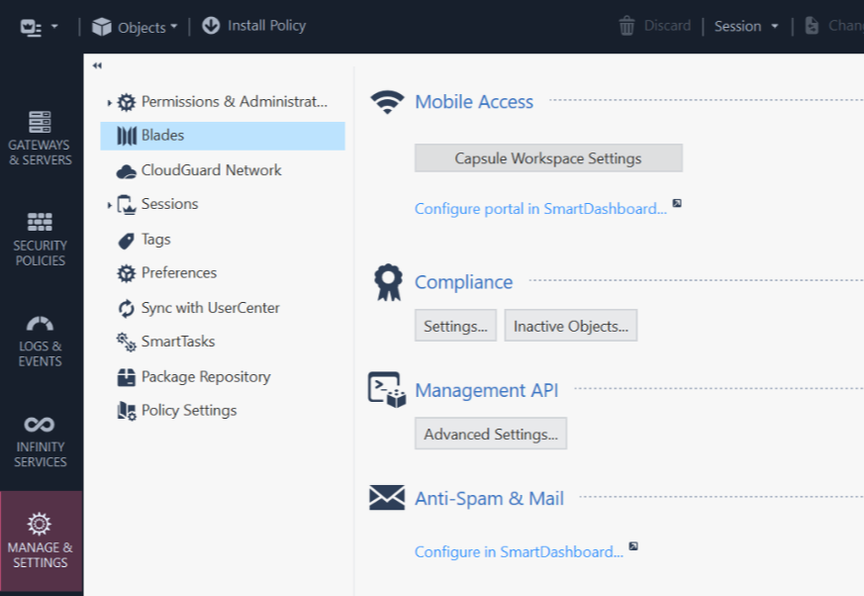Click the Mobile Access wifi icon

(x=387, y=102)
